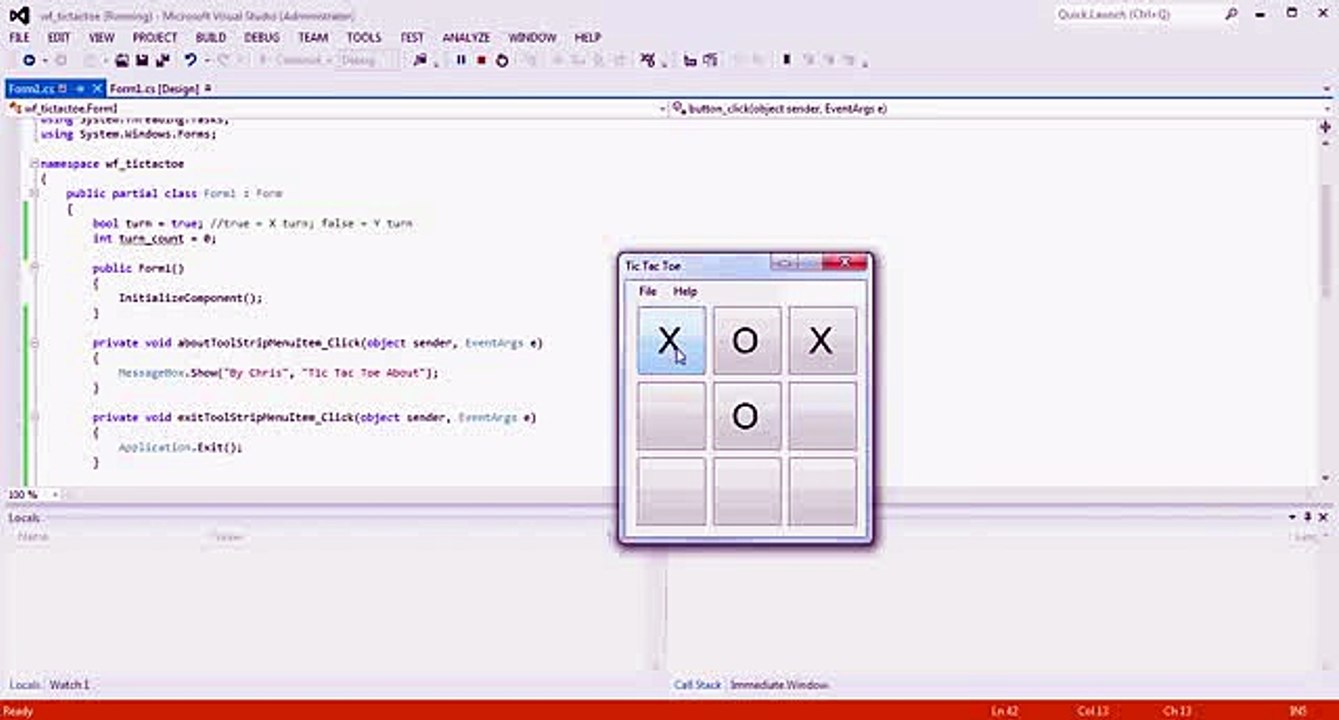Click the empty bottom-right Tic Tac Toe tile
Viewport: 1339px width, 720px height.
(822, 491)
